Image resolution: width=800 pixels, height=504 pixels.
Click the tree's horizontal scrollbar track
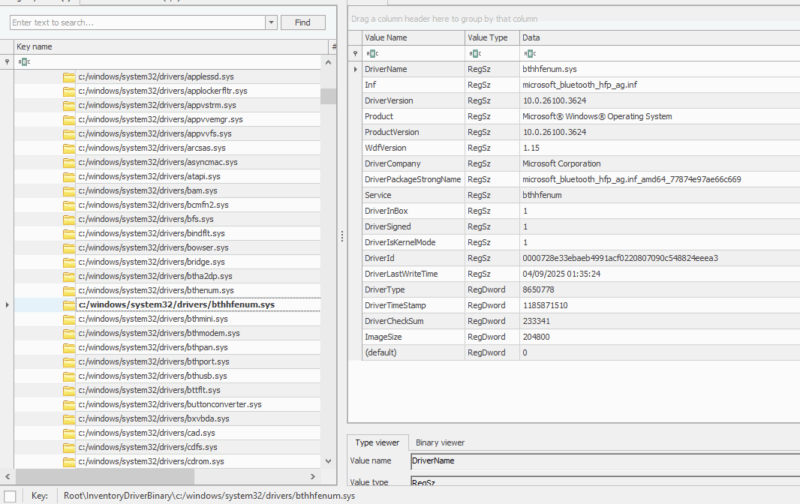point(170,477)
